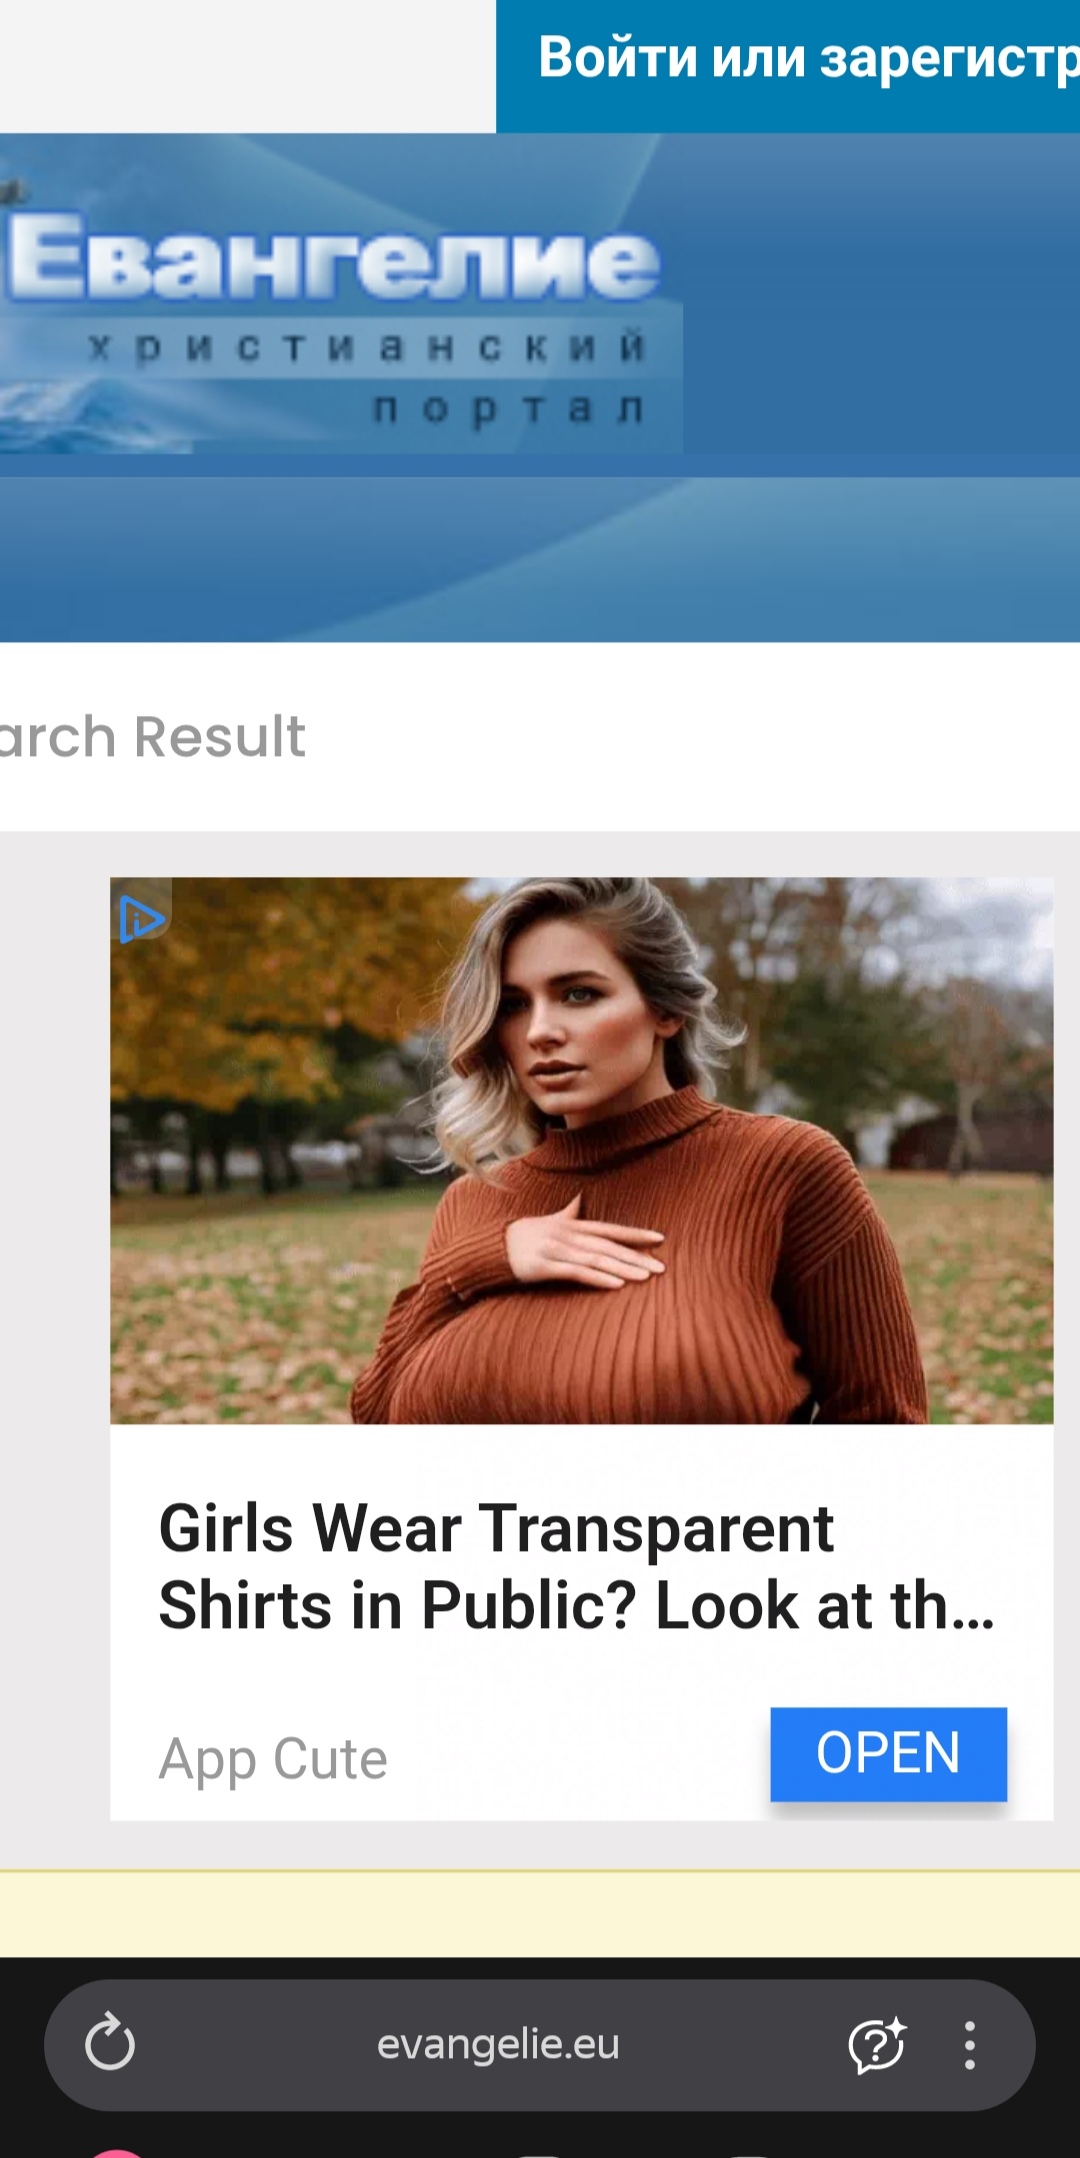
Task: Select the evangelie.eu address text
Action: click(498, 2044)
